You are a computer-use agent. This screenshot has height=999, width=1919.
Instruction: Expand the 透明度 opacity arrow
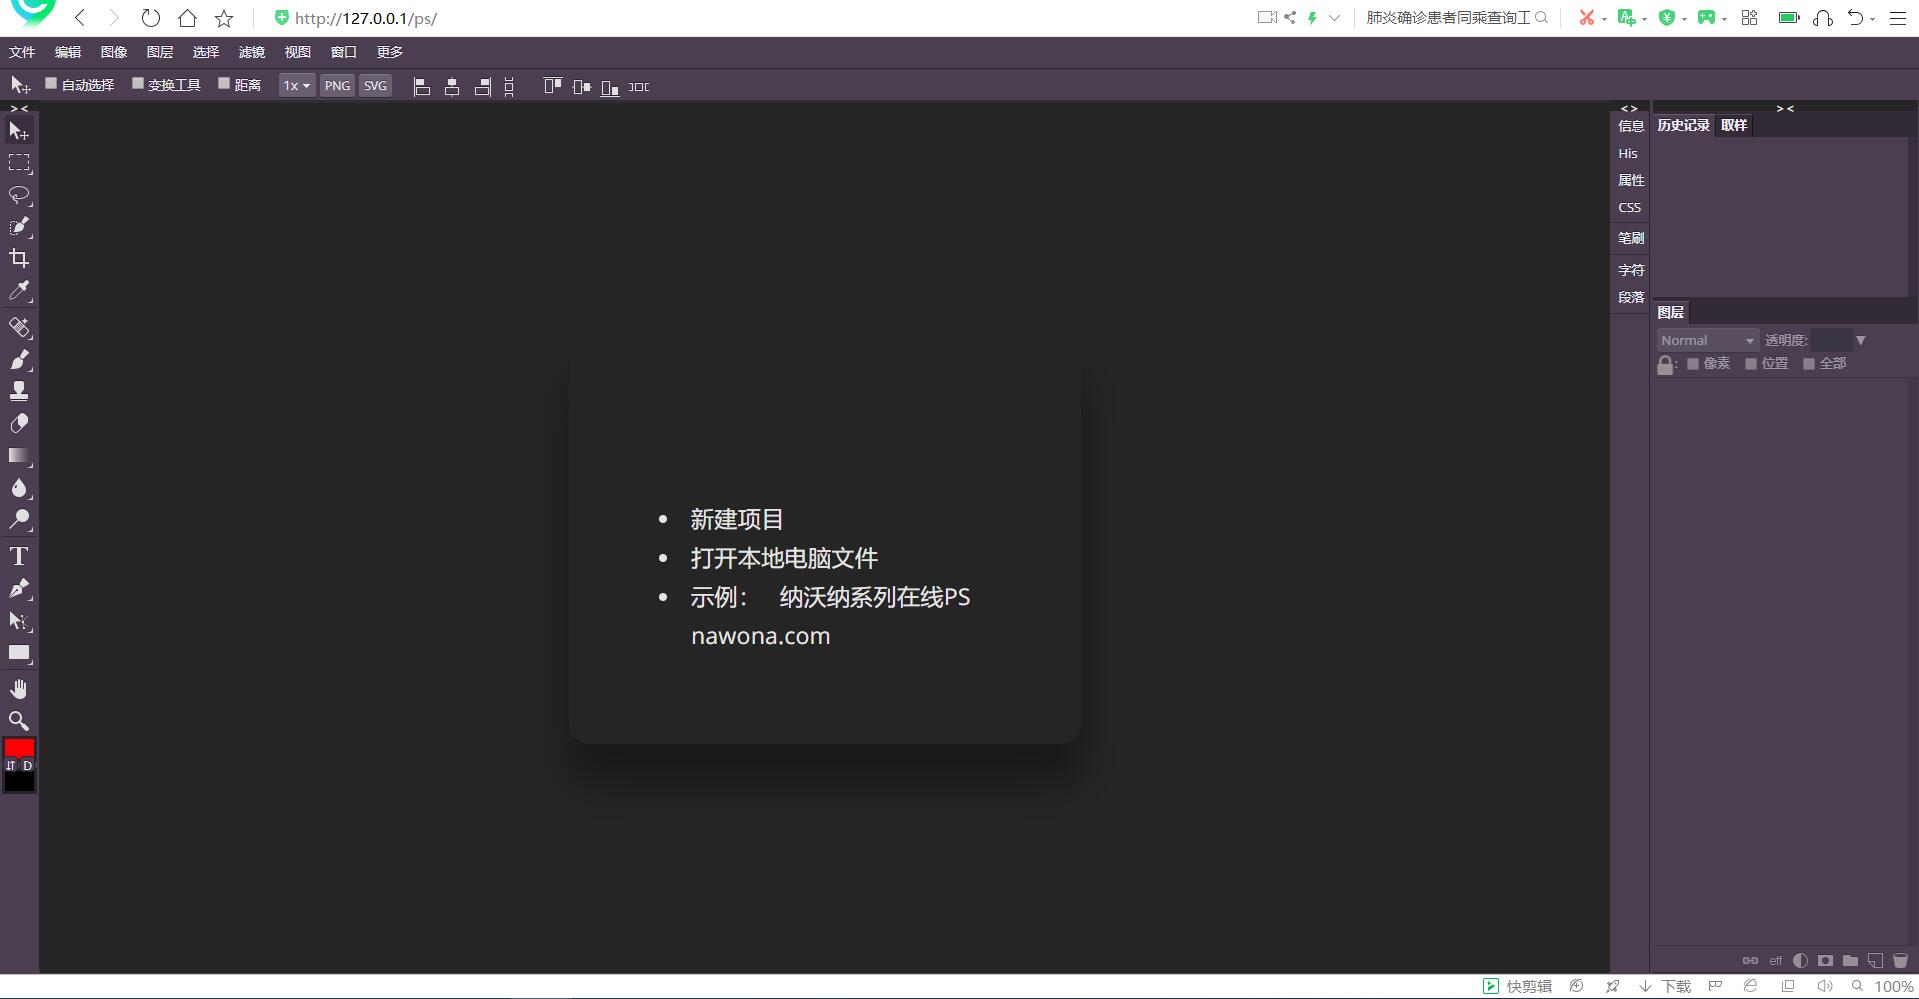[1860, 340]
